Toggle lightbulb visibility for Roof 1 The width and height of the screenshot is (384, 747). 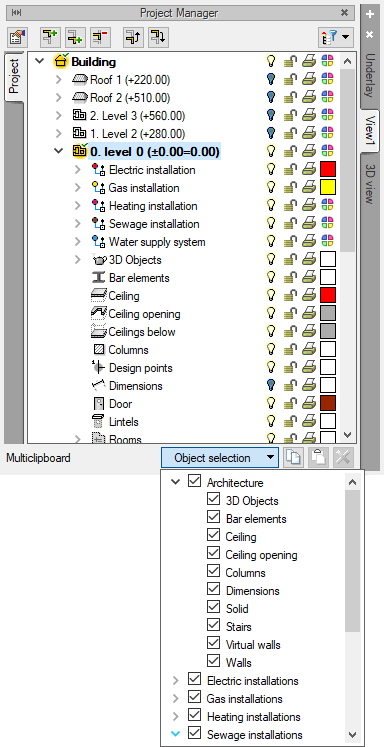[271, 80]
